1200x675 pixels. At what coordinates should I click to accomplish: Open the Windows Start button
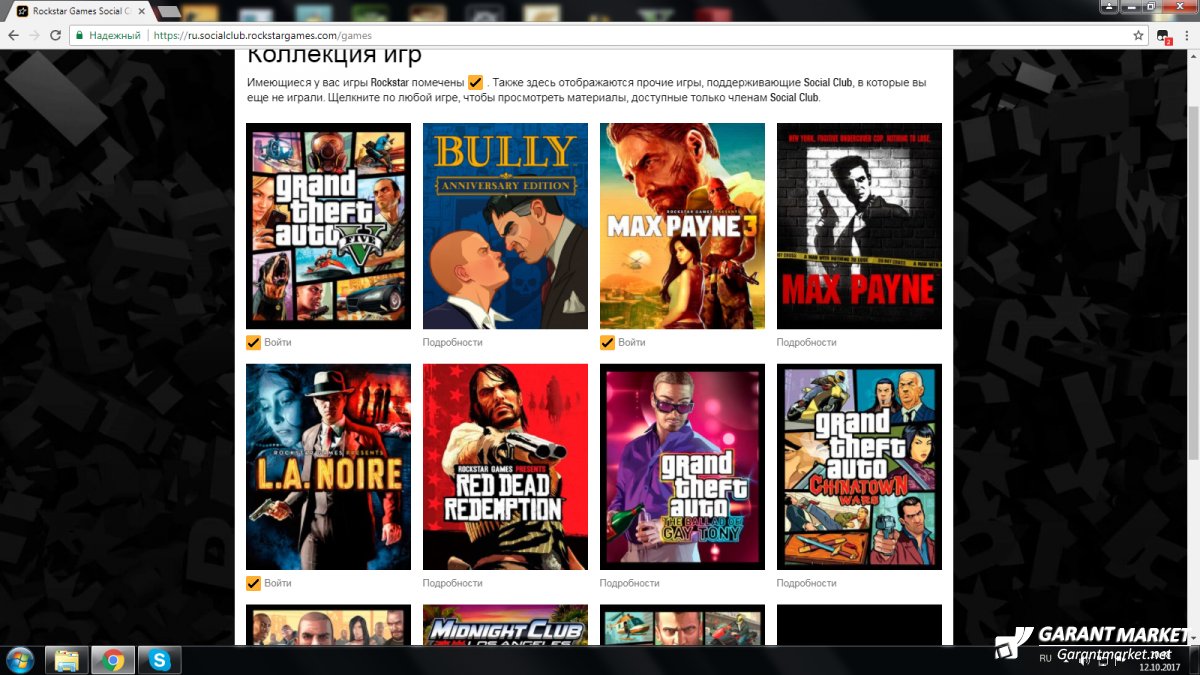point(19,660)
